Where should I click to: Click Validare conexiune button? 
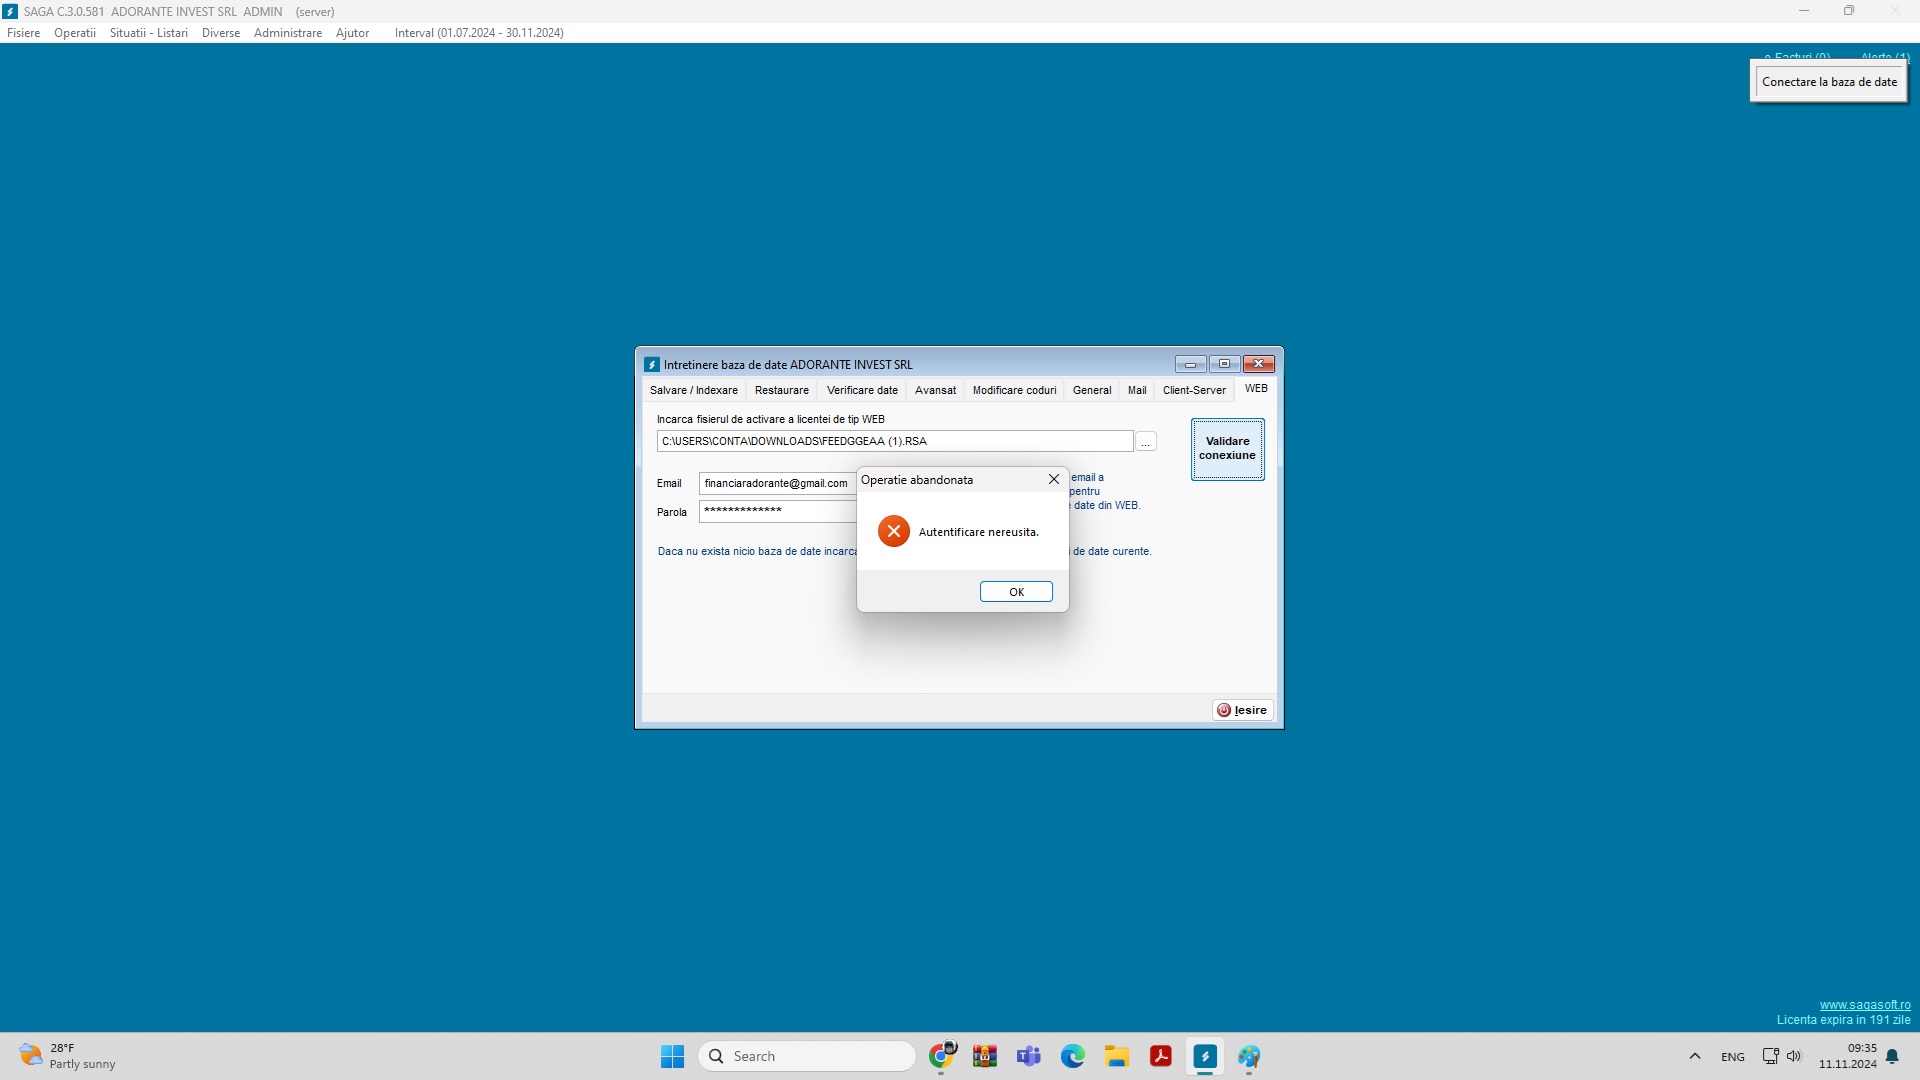[1227, 449]
